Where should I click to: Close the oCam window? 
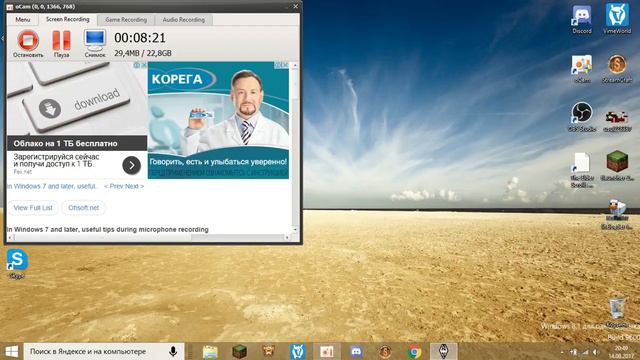tap(296, 6)
